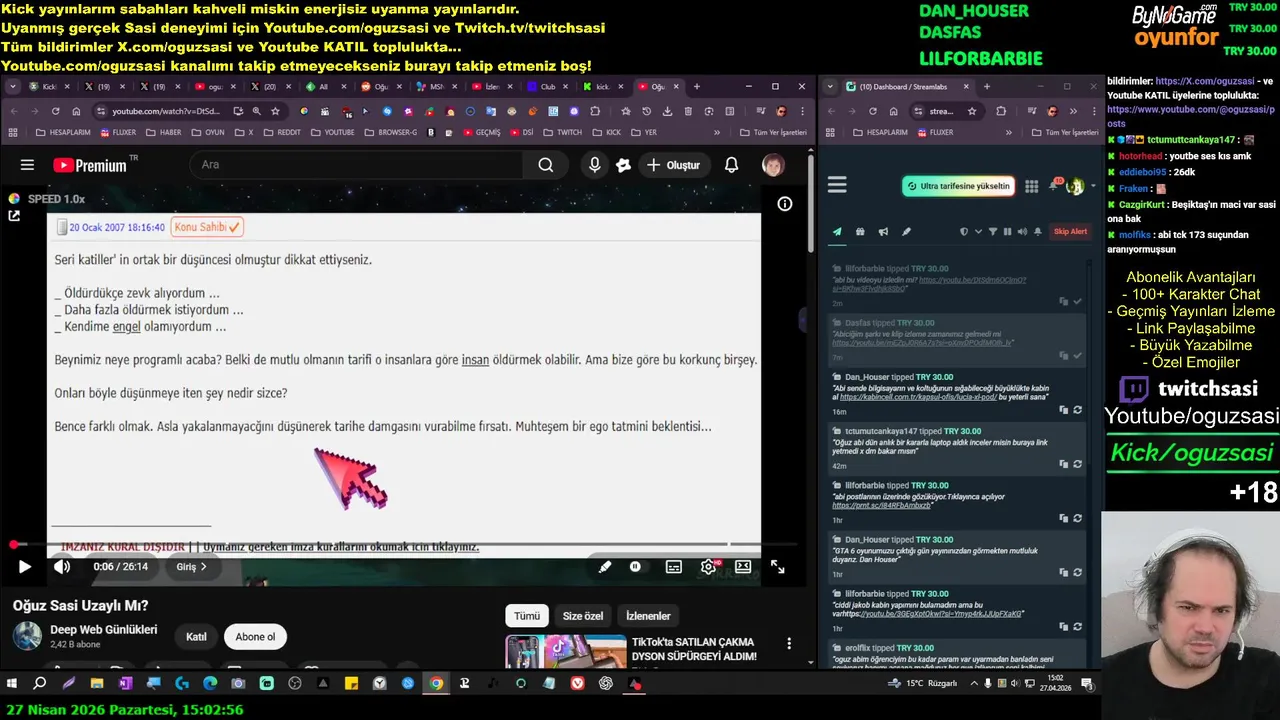Click the pen annotation icon in player
This screenshot has width=1280, height=720.
click(605, 567)
